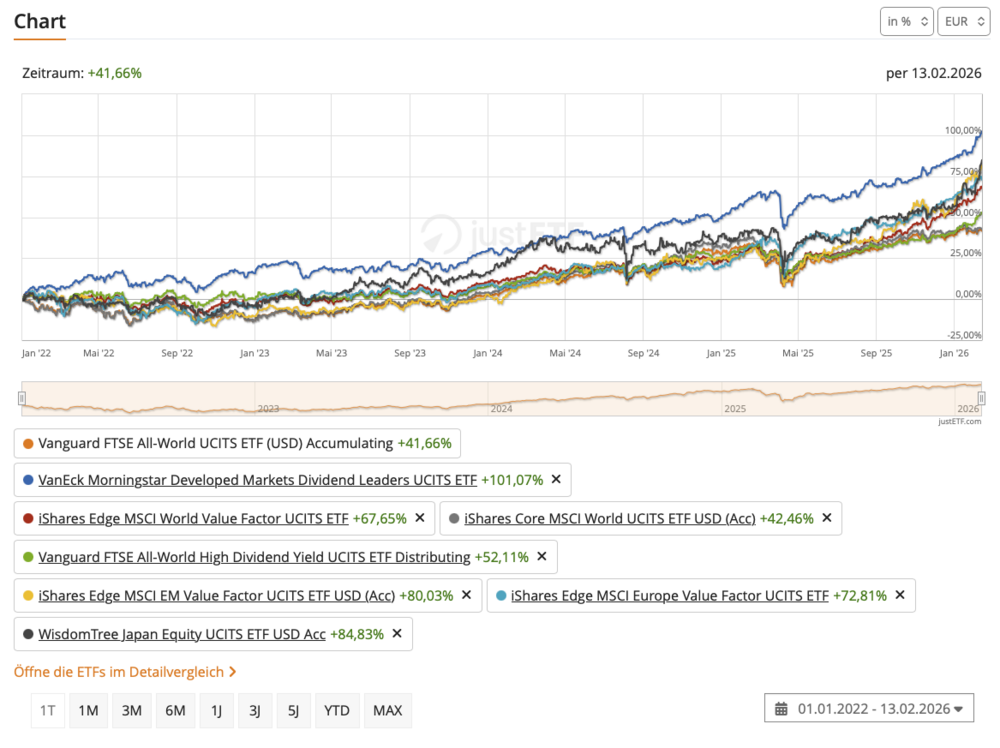Remove WisdomTree Japan Equity ETF via X
The height and width of the screenshot is (748, 1000).
pyautogui.click(x=397, y=633)
